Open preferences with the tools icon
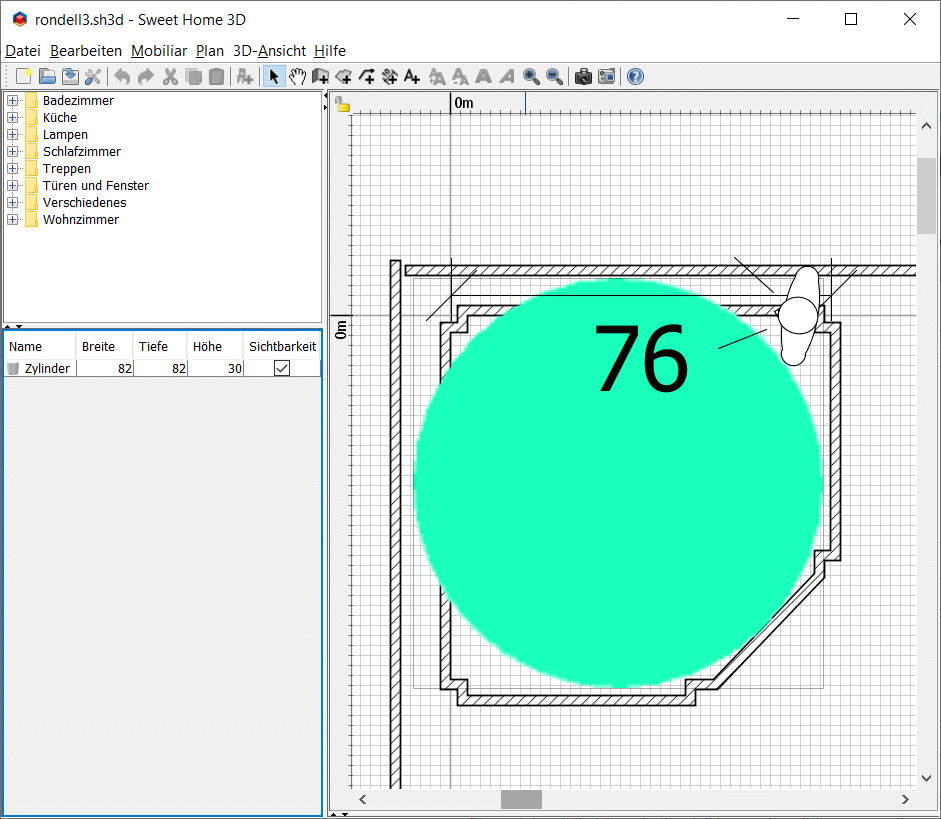The width and height of the screenshot is (941, 819). click(93, 77)
